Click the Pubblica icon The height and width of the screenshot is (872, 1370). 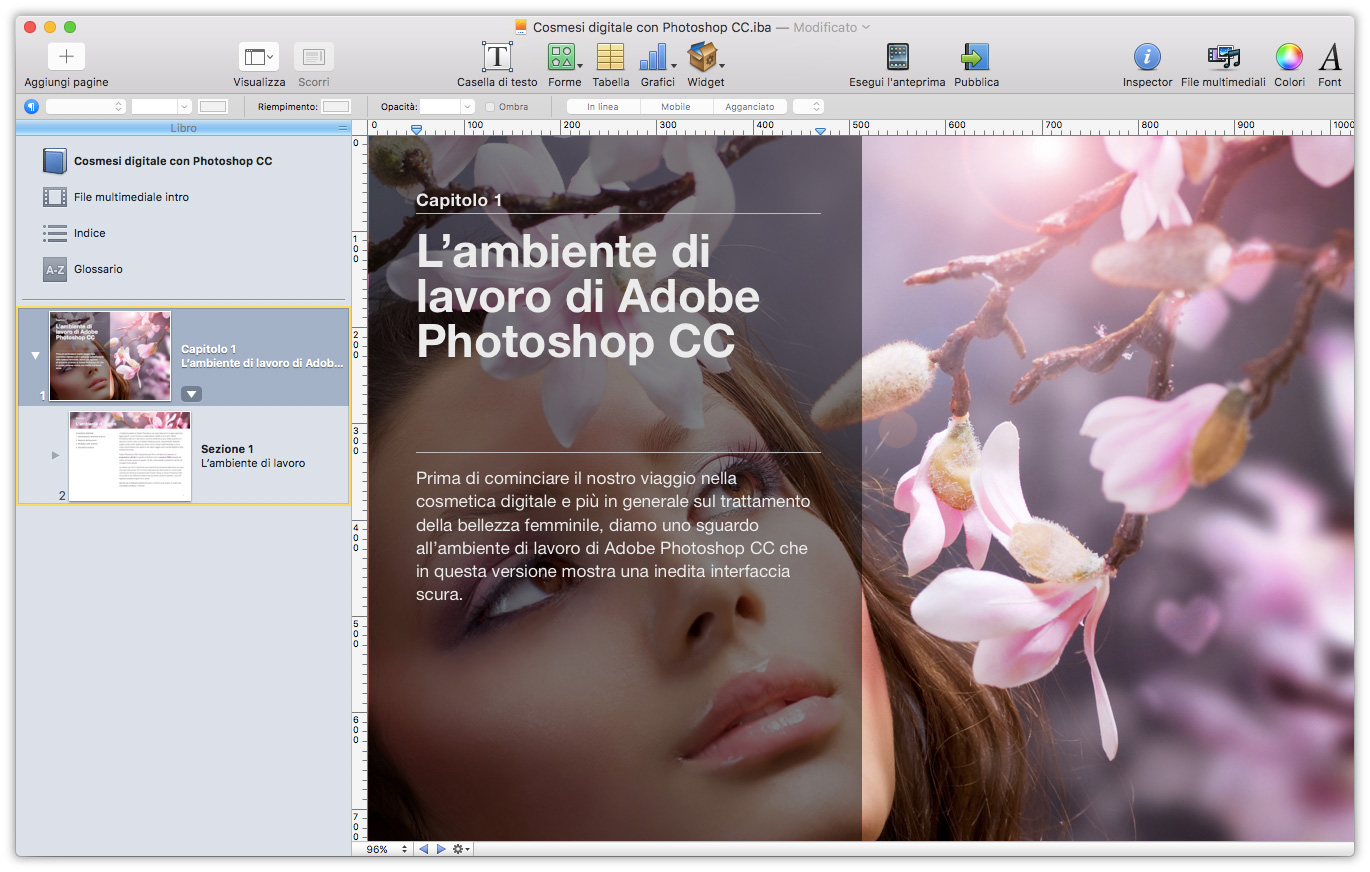pos(975,57)
